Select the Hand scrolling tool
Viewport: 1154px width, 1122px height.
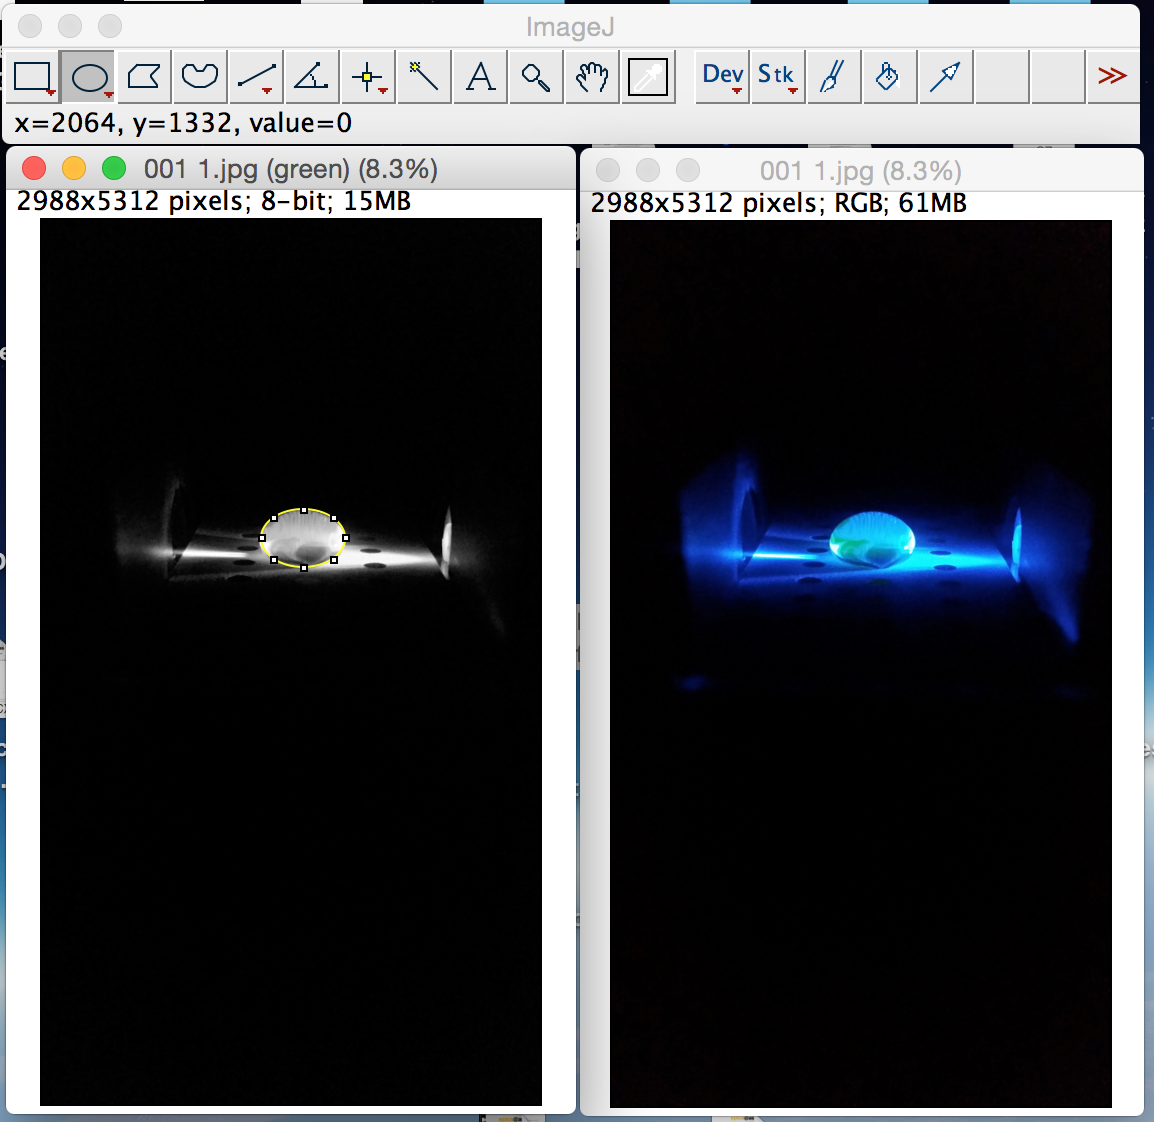(x=592, y=77)
